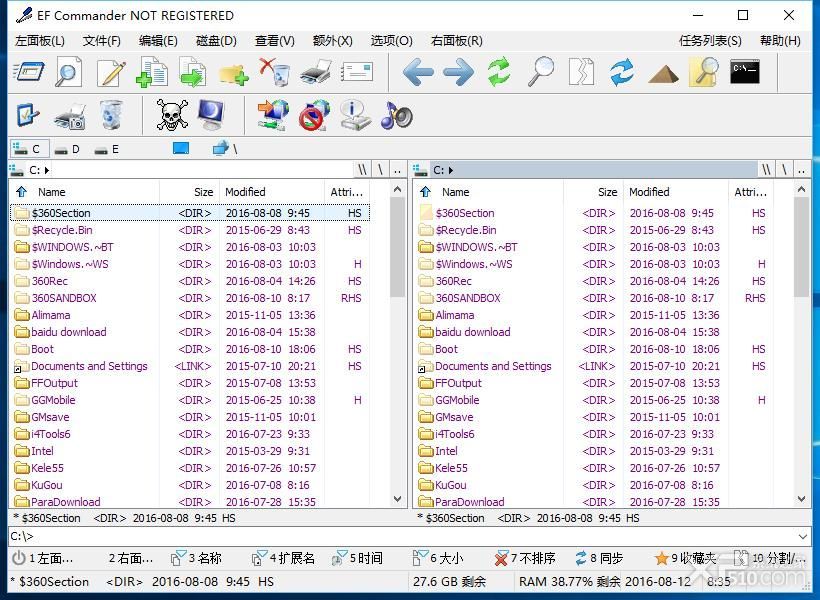Click the printer icon in top toolbar
This screenshot has height=600, width=820.
click(316, 72)
